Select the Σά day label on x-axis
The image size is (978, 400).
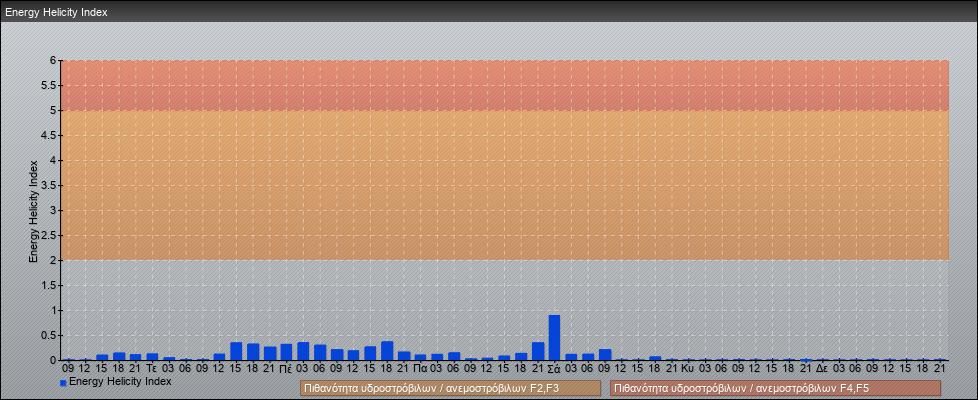coord(554,368)
